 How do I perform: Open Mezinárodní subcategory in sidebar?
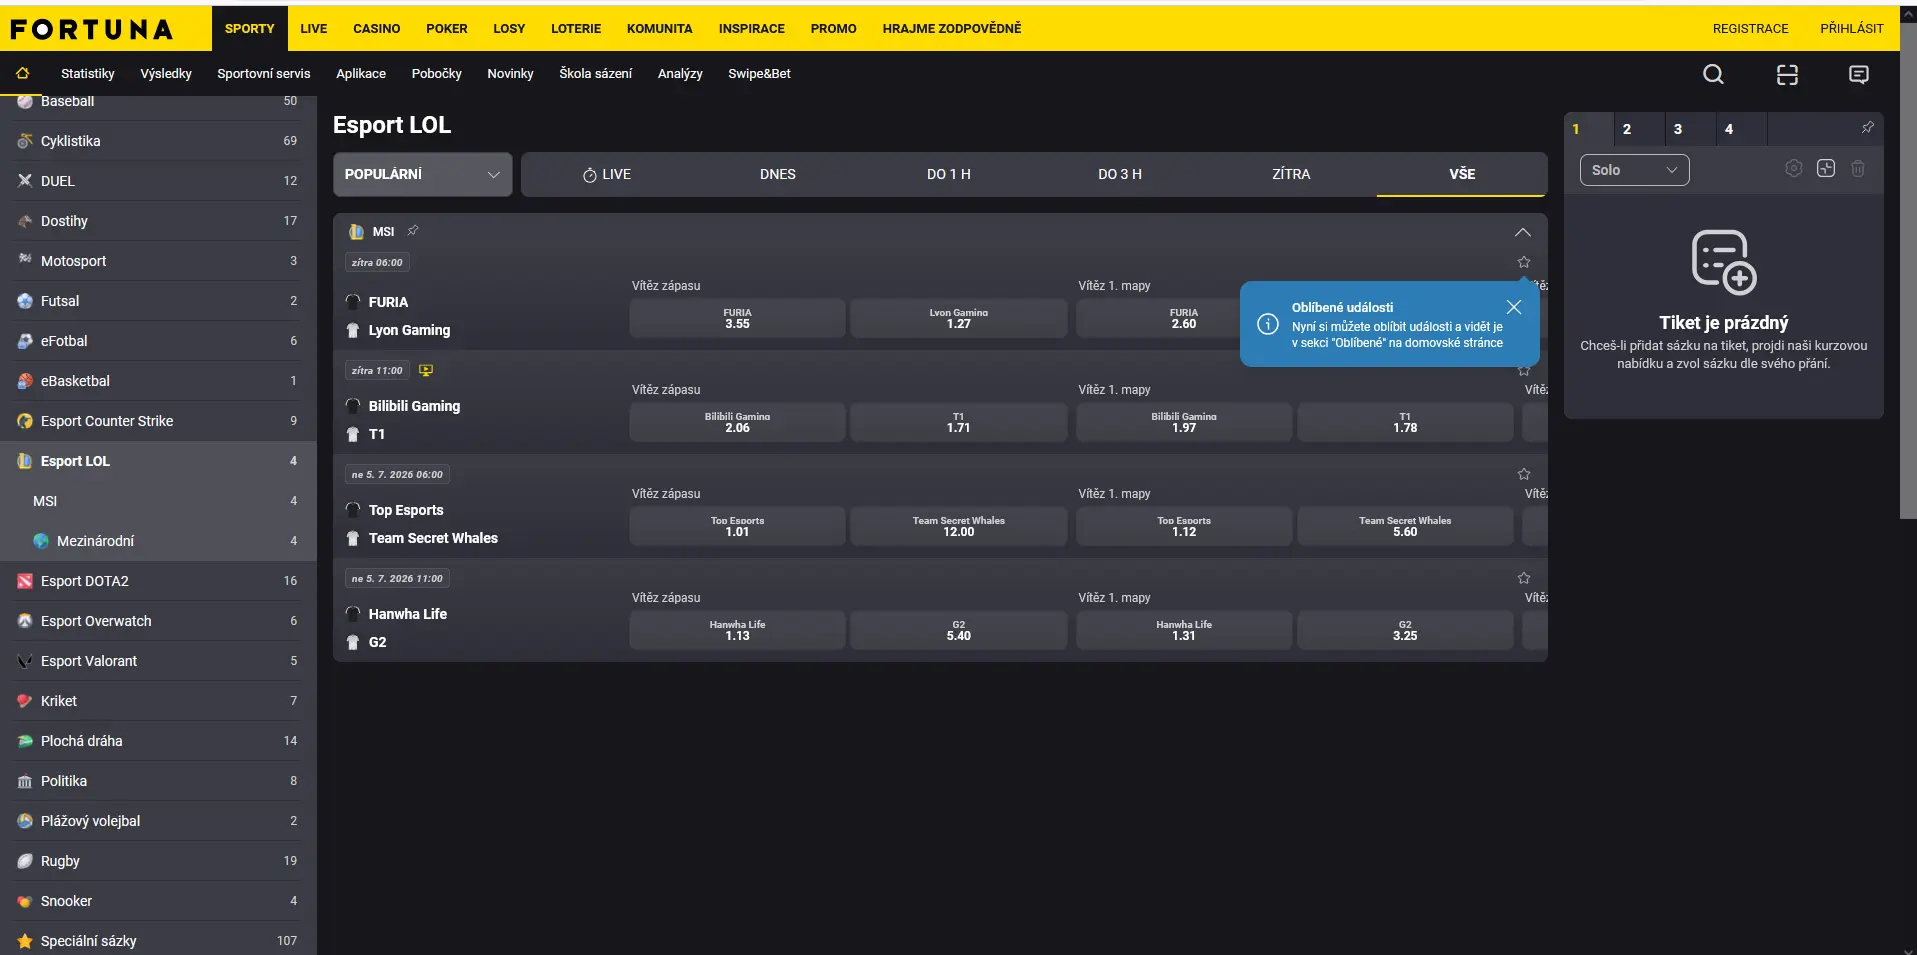point(158,541)
